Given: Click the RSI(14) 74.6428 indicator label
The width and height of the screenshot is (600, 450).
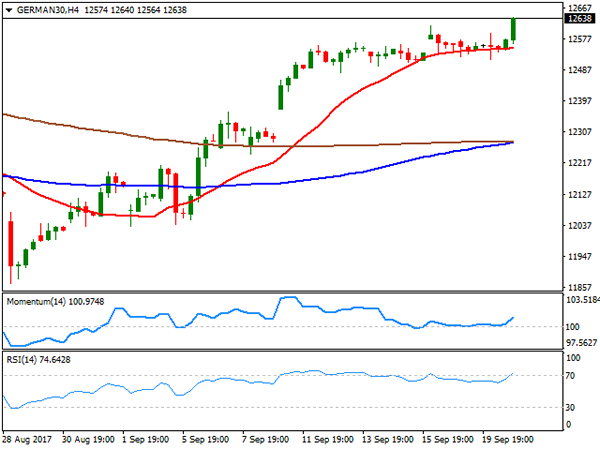Looking at the screenshot, I should [38, 360].
